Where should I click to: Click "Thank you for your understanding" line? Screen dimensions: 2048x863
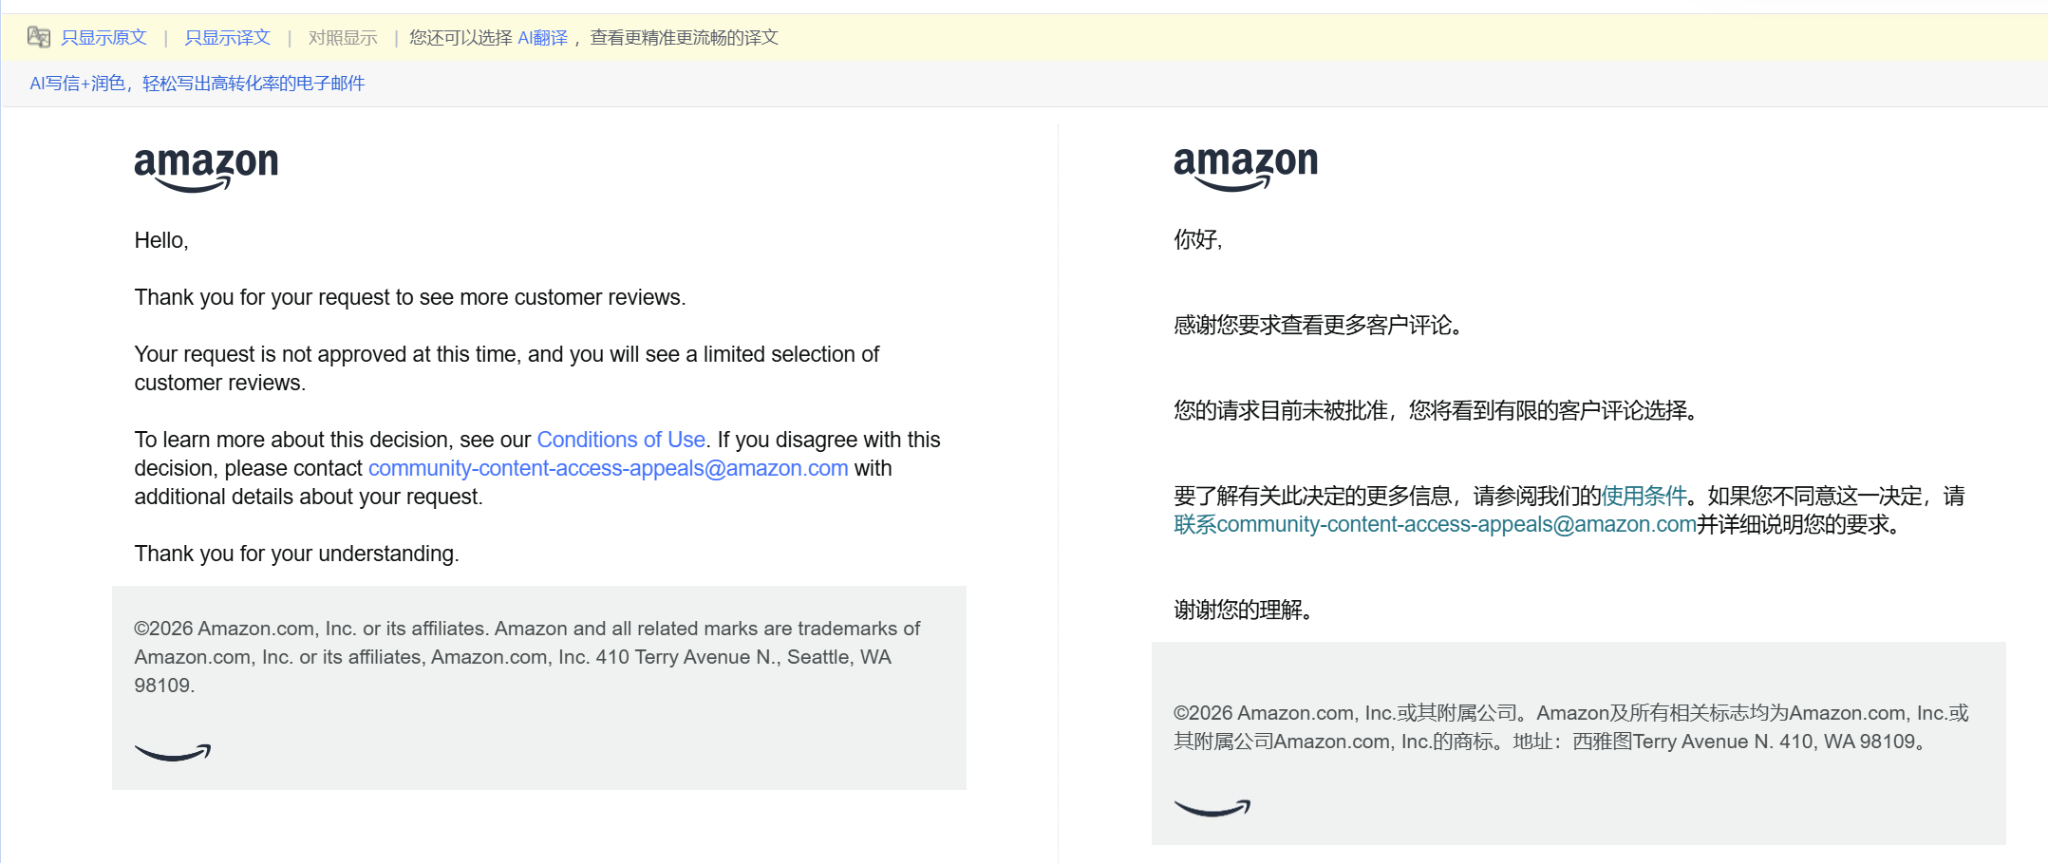(297, 554)
